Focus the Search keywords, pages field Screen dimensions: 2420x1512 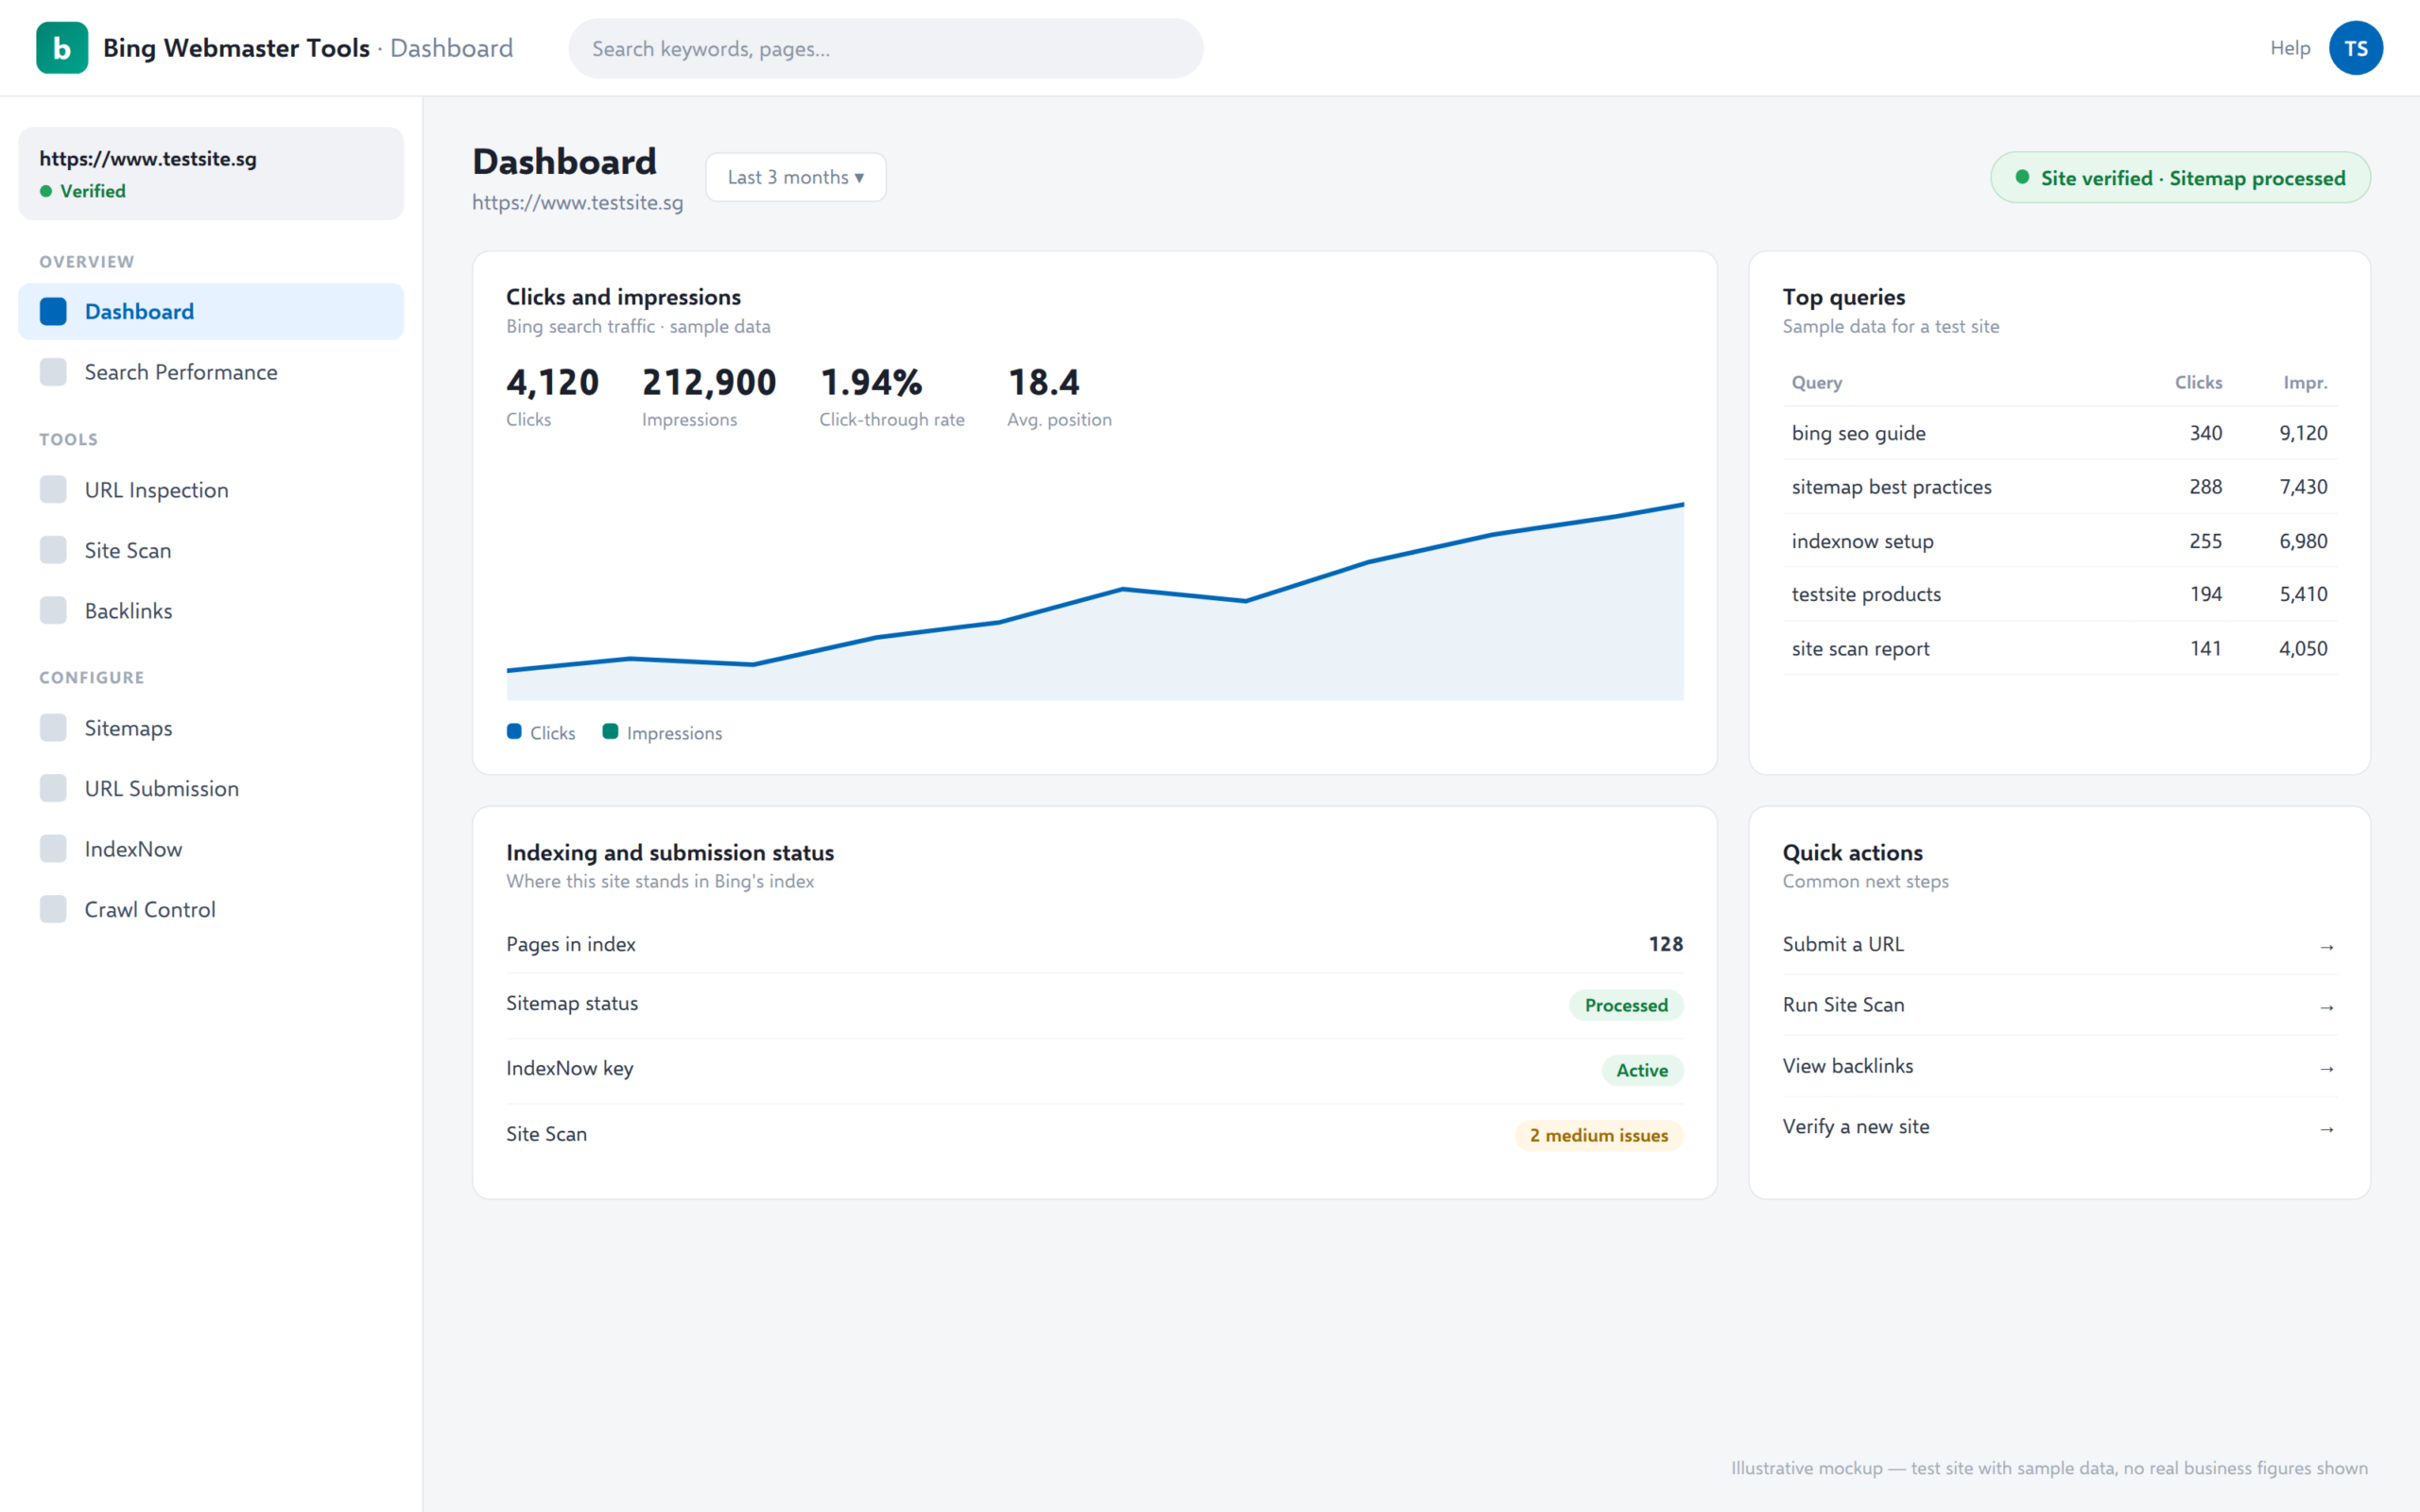tap(886, 48)
